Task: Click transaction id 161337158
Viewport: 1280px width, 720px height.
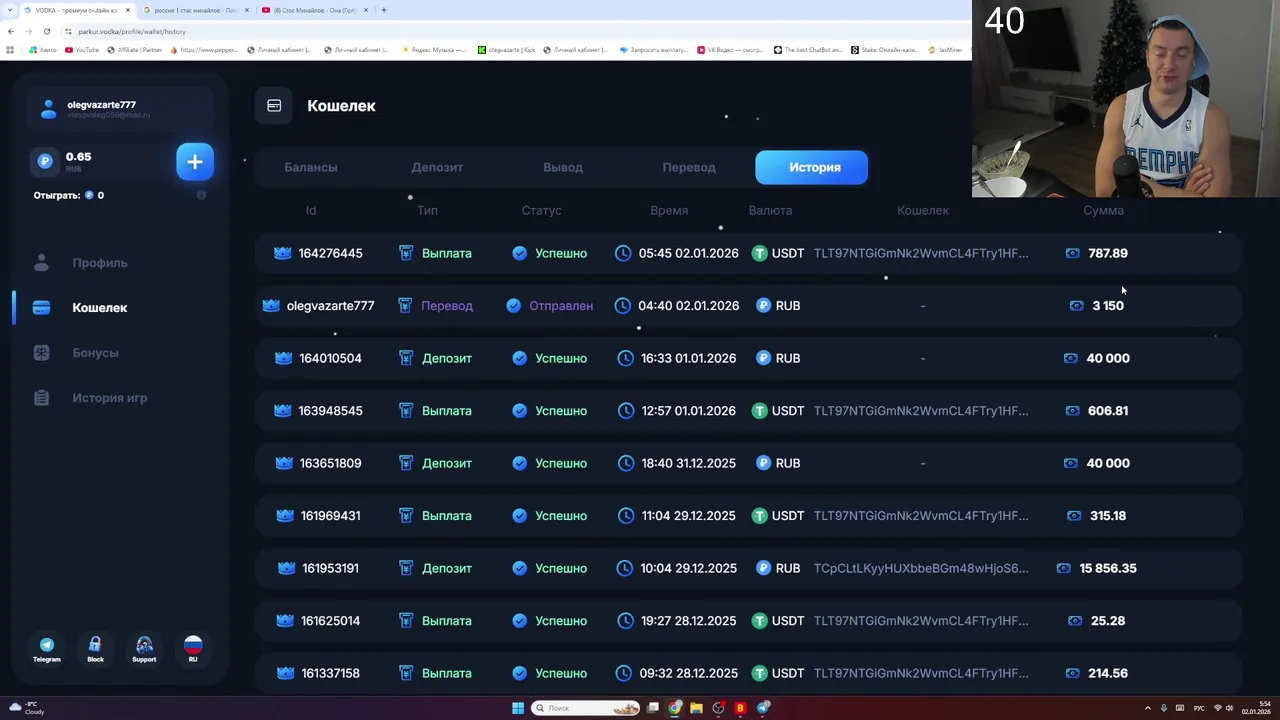Action: (x=330, y=673)
